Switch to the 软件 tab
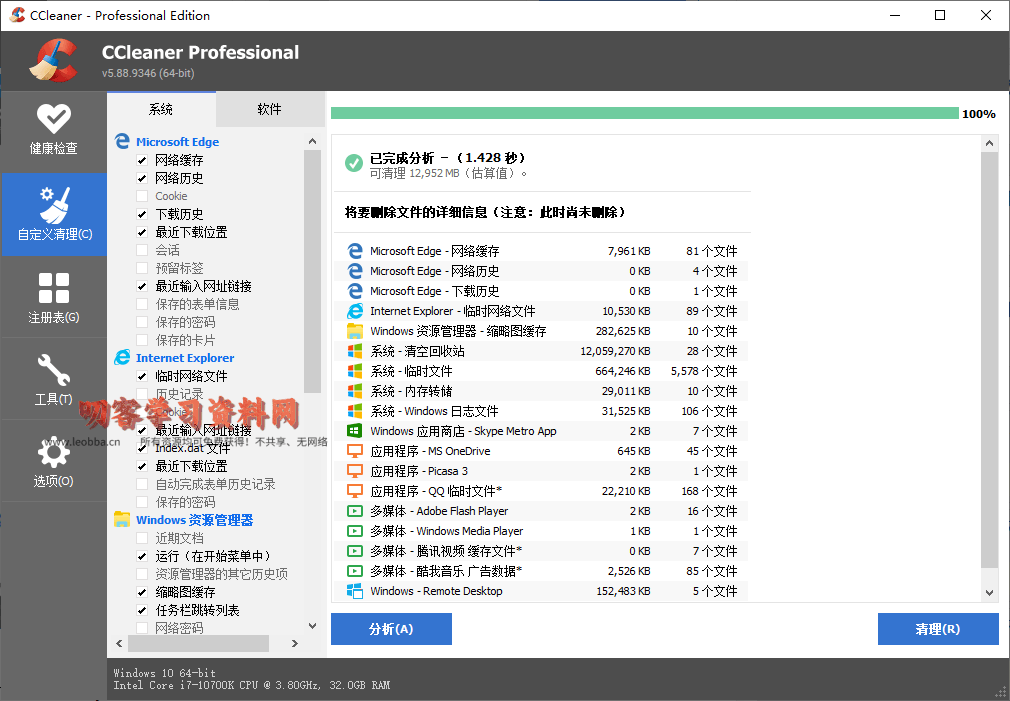The width and height of the screenshot is (1010, 701). point(269,109)
